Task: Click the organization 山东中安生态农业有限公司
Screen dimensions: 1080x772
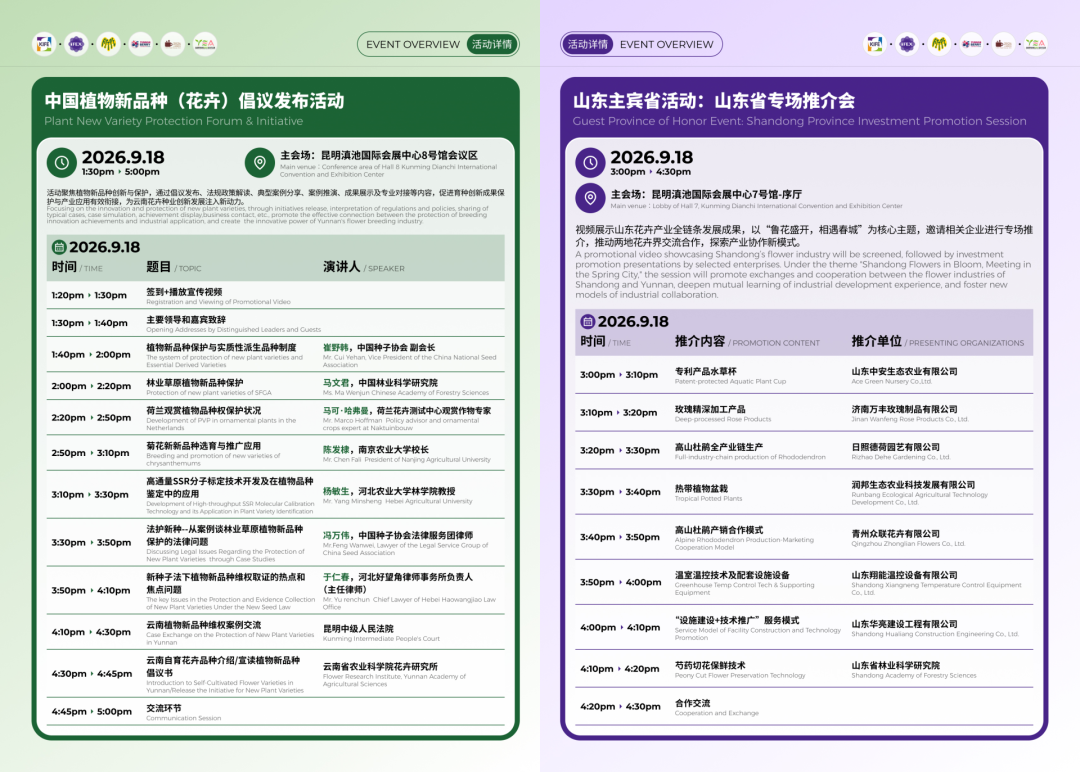Action: click(904, 371)
